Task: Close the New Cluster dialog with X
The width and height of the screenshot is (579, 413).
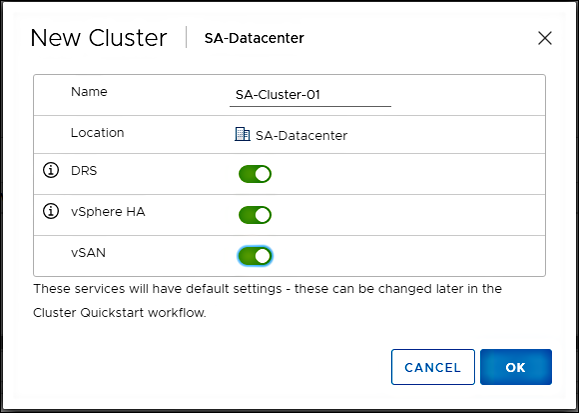Action: click(x=545, y=38)
